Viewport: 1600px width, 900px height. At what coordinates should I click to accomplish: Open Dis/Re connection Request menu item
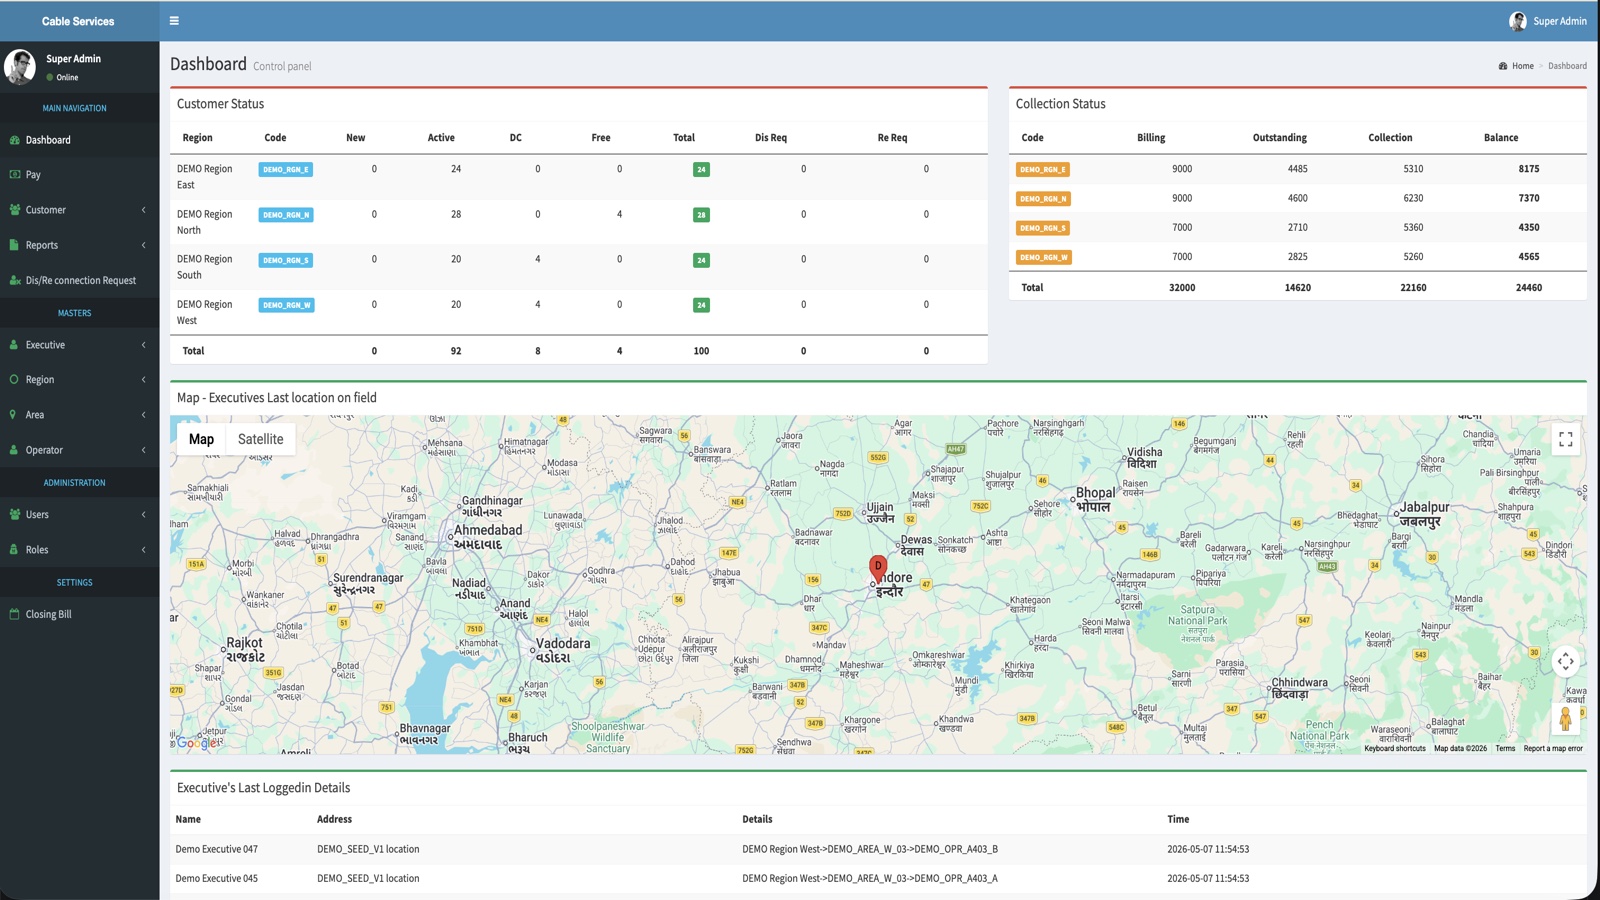coord(79,280)
